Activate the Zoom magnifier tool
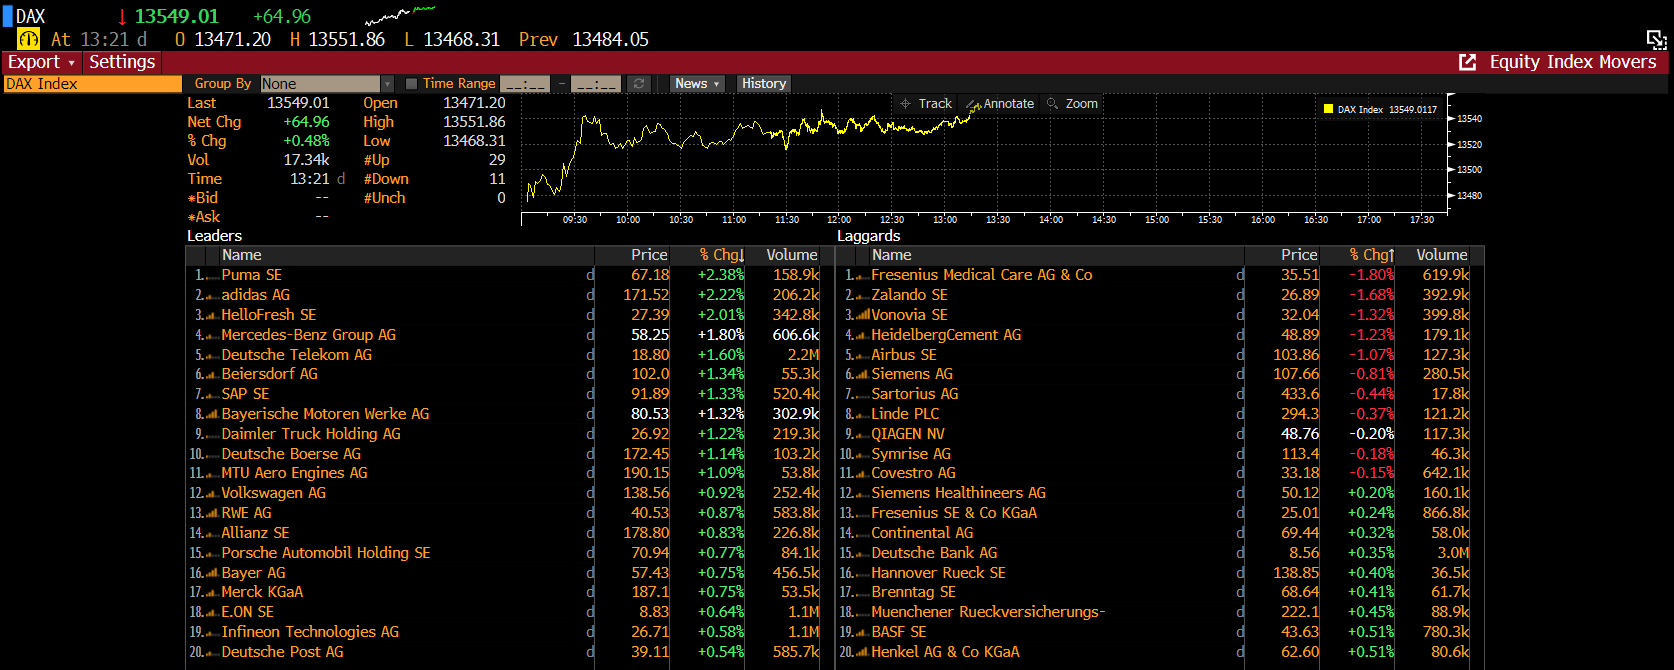This screenshot has width=1674, height=670. [1072, 104]
